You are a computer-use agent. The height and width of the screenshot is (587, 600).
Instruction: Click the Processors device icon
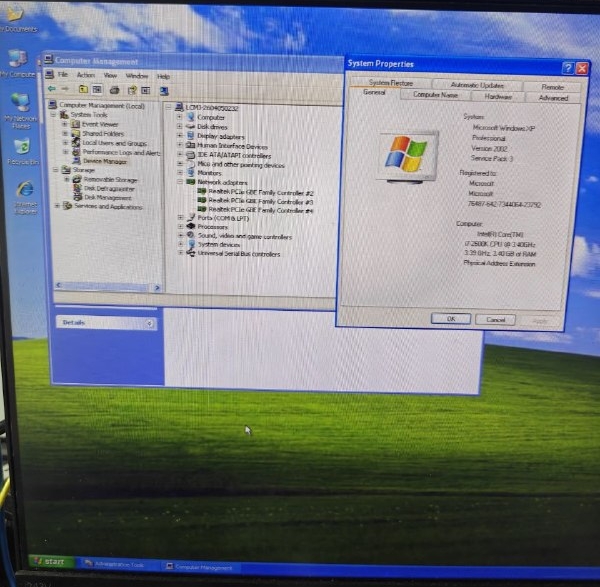coord(191,226)
